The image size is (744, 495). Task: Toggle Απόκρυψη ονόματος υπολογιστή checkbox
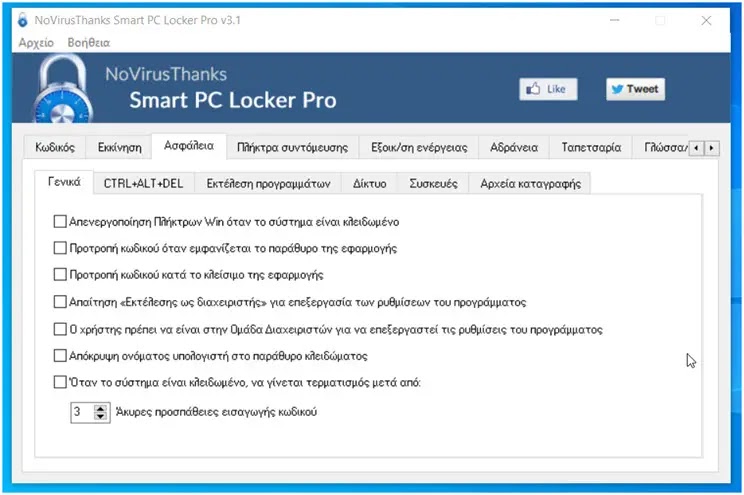point(60,355)
